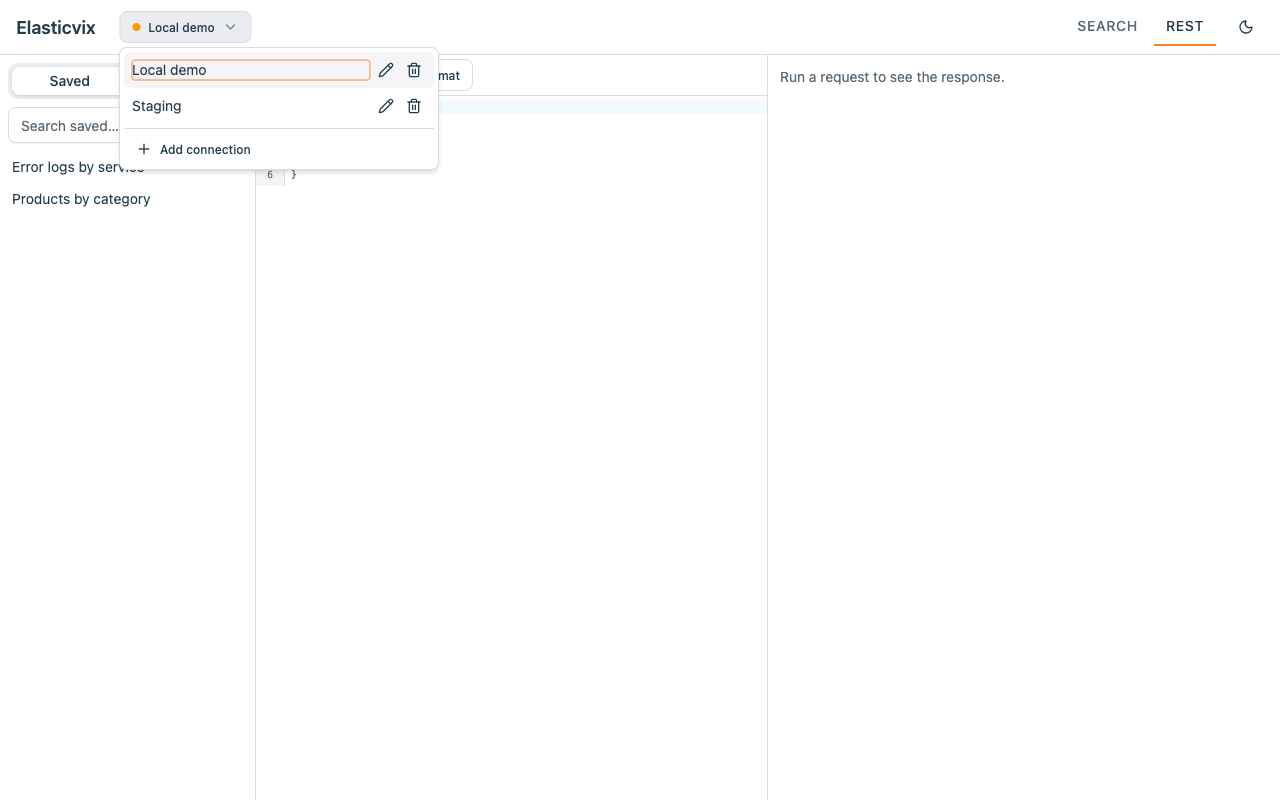The image size is (1280, 800).
Task: Delete the Staging connection
Action: pos(414,106)
